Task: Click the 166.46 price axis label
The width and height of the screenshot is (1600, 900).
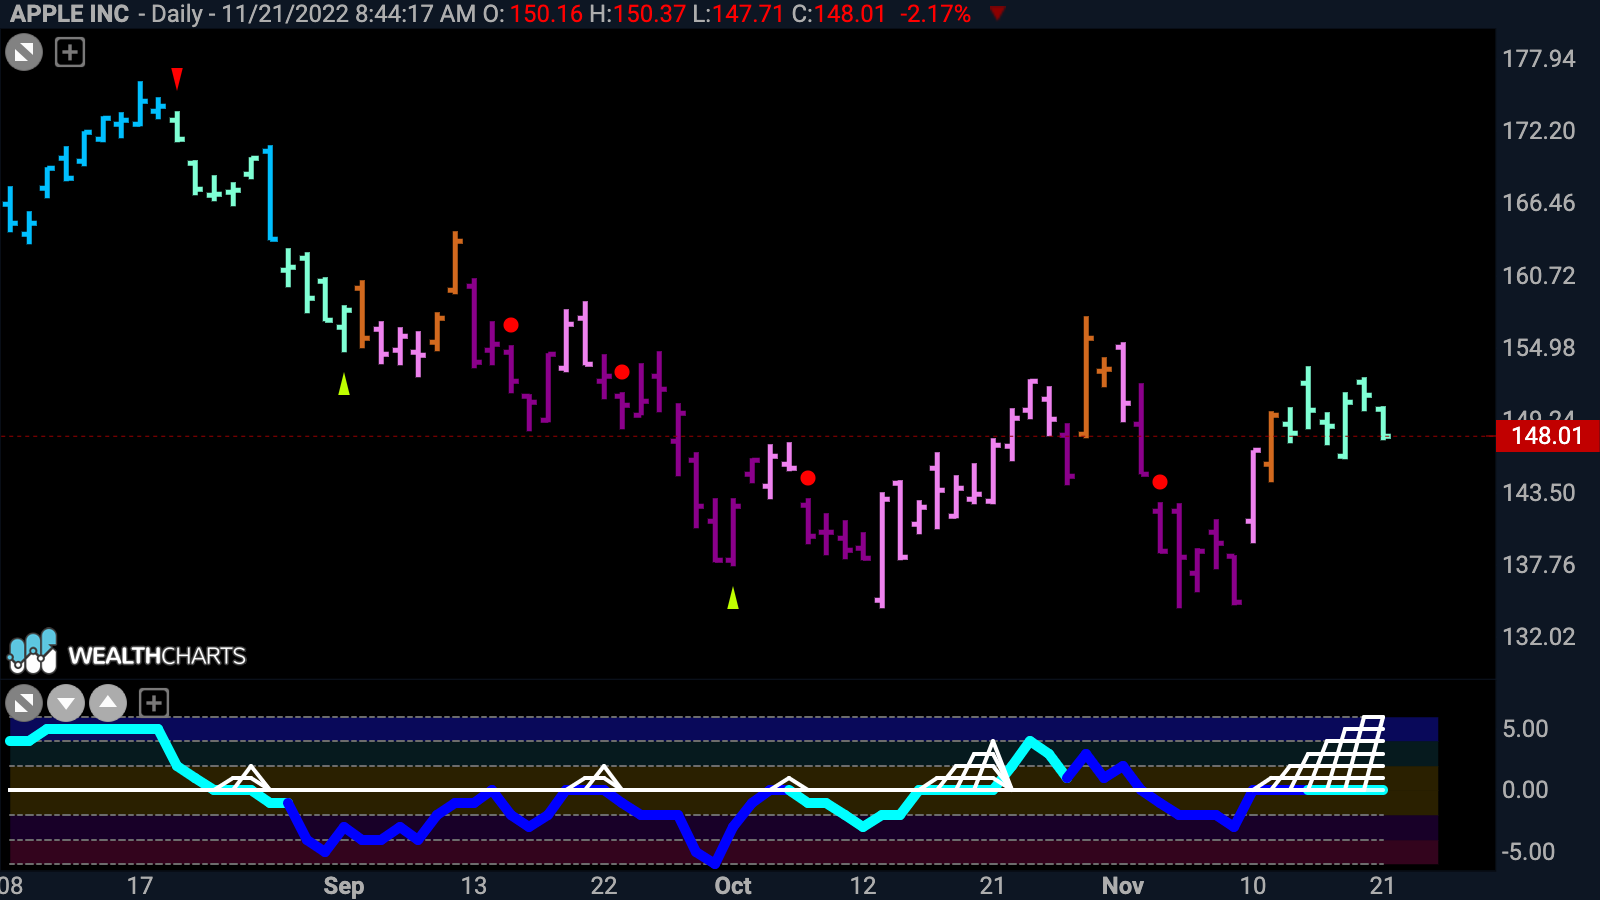Action: click(1539, 203)
